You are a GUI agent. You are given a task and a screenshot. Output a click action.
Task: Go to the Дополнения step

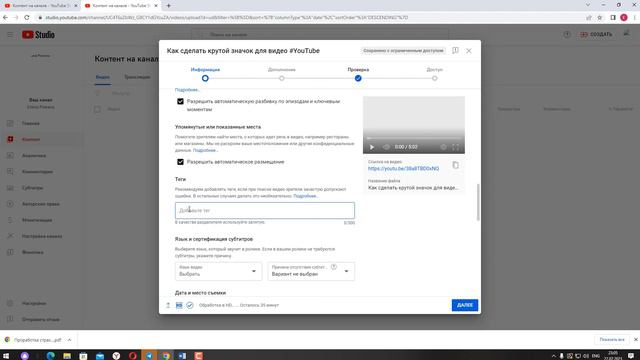tap(282, 74)
